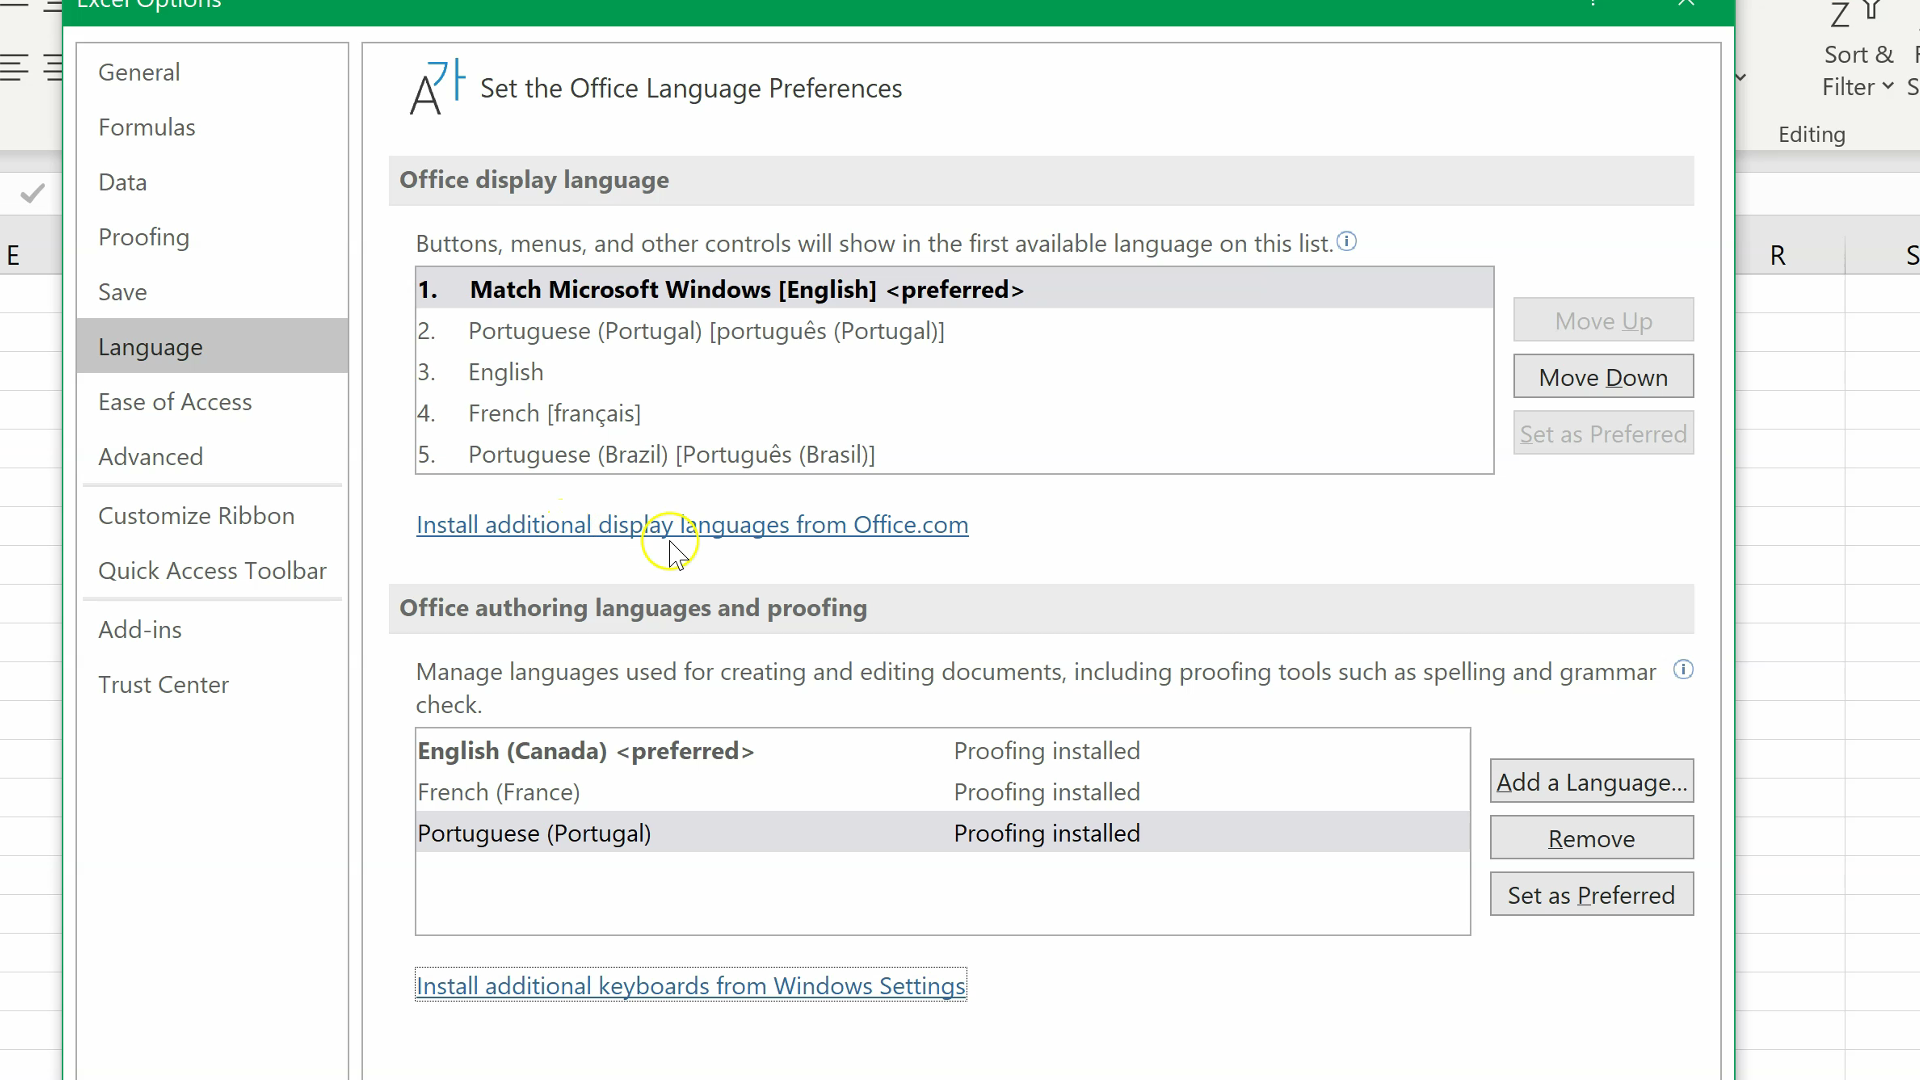The image size is (1920, 1080).
Task: Select English Canada as preferred language
Action: [584, 750]
